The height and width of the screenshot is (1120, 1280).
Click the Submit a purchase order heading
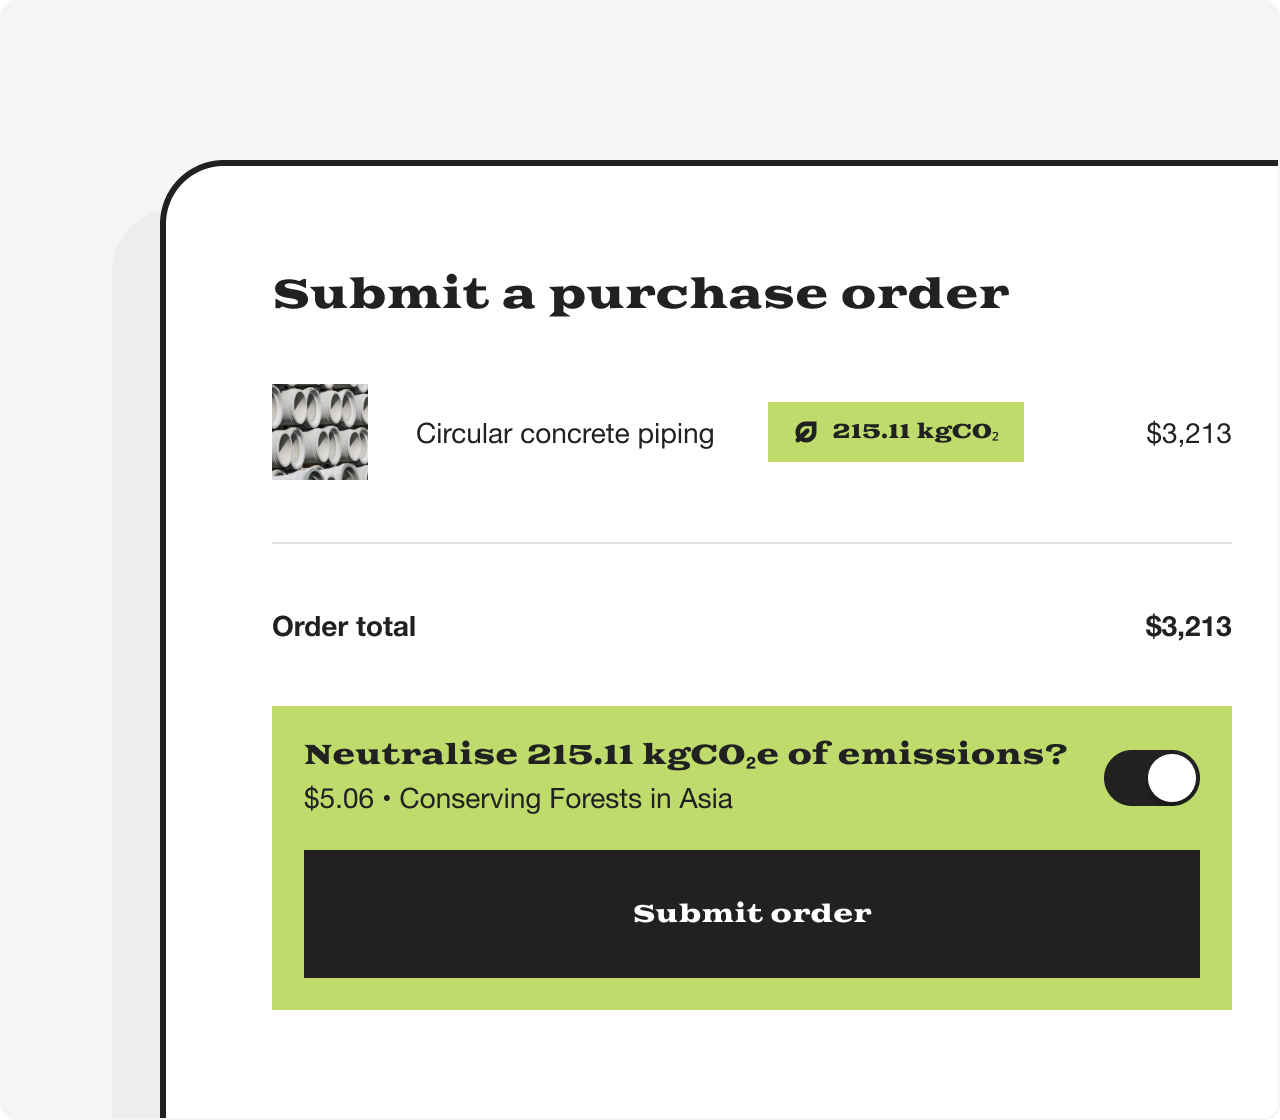[x=641, y=294]
